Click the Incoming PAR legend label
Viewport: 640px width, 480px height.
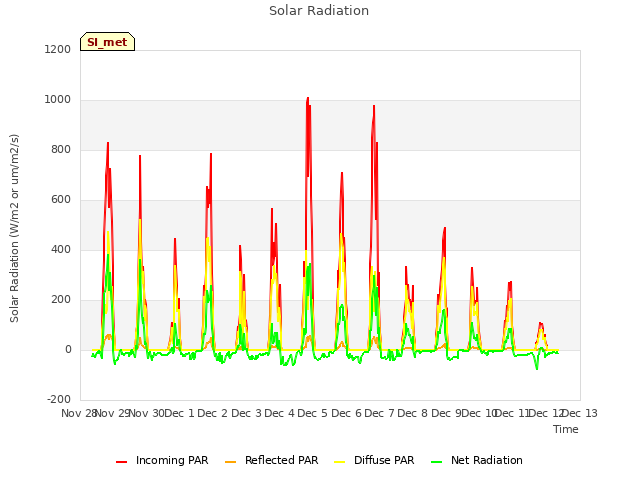(172, 460)
